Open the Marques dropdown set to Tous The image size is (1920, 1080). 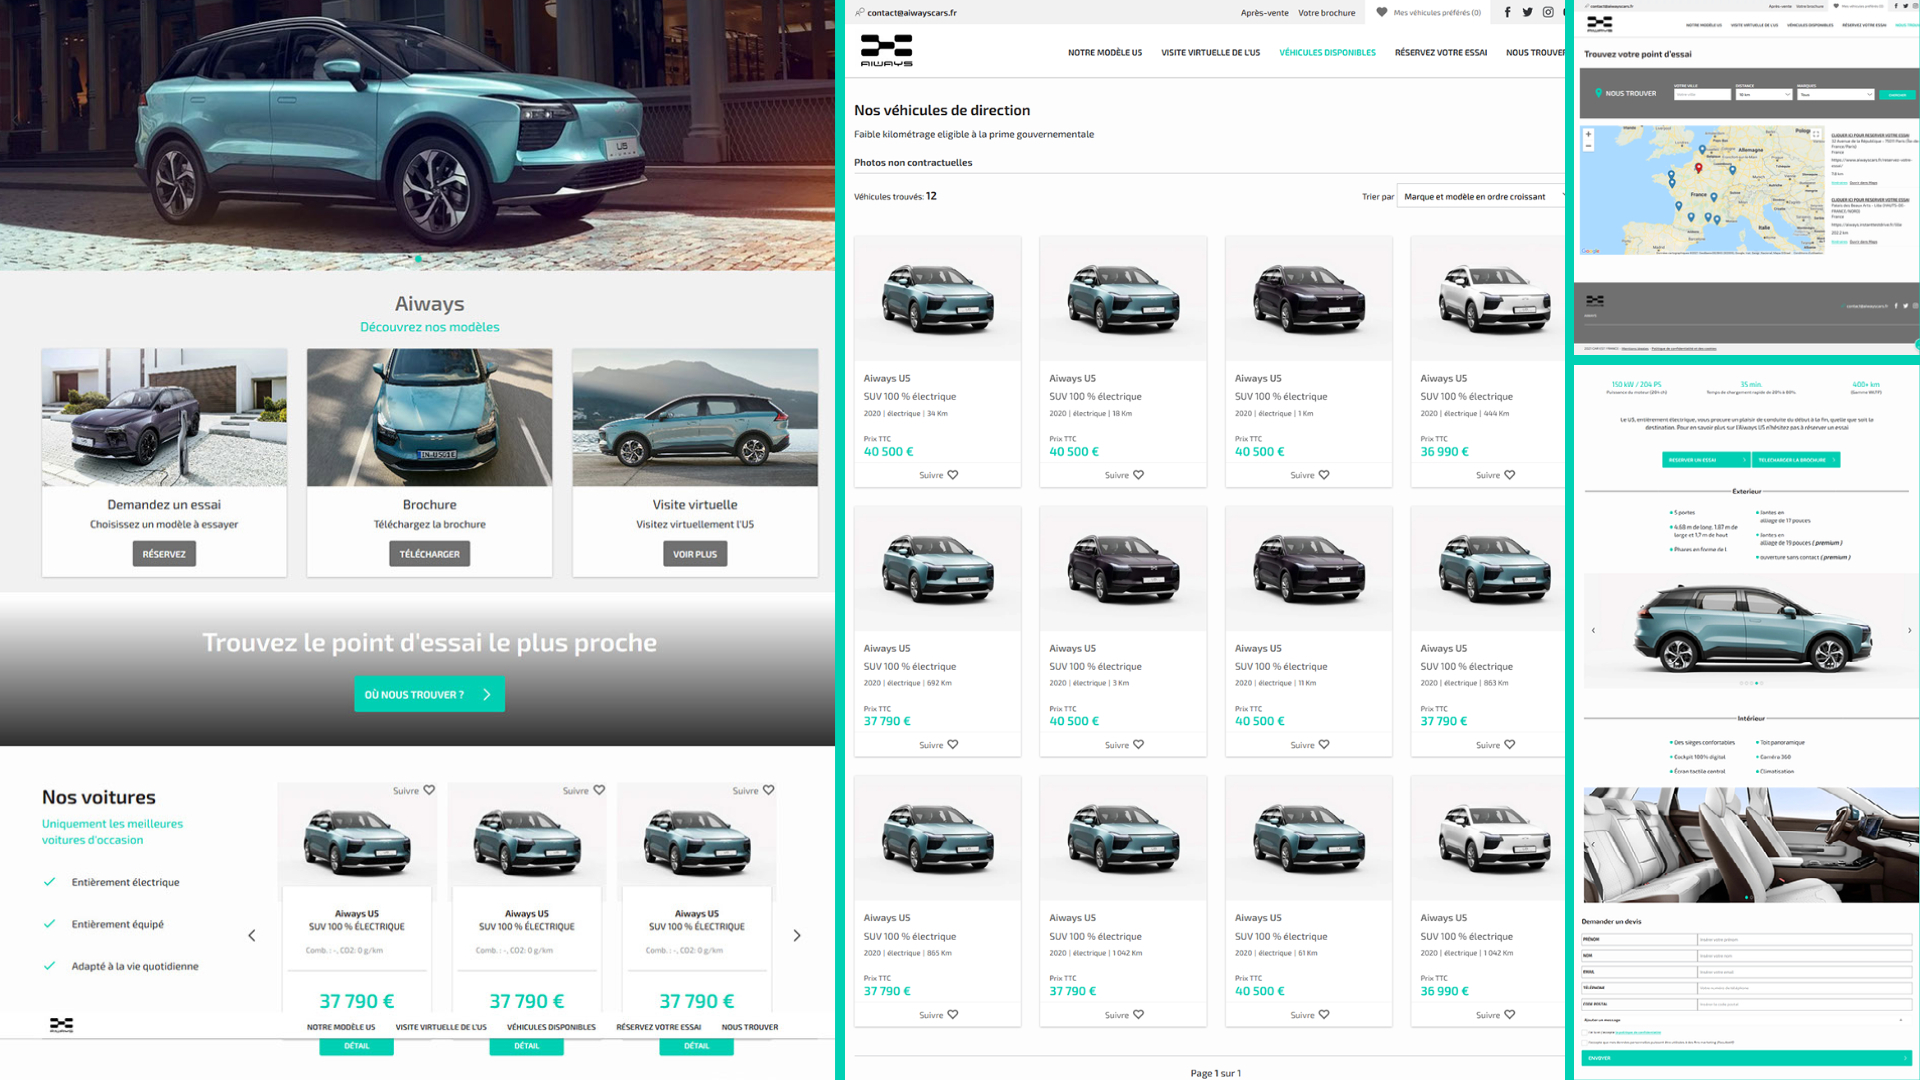pyautogui.click(x=1836, y=94)
